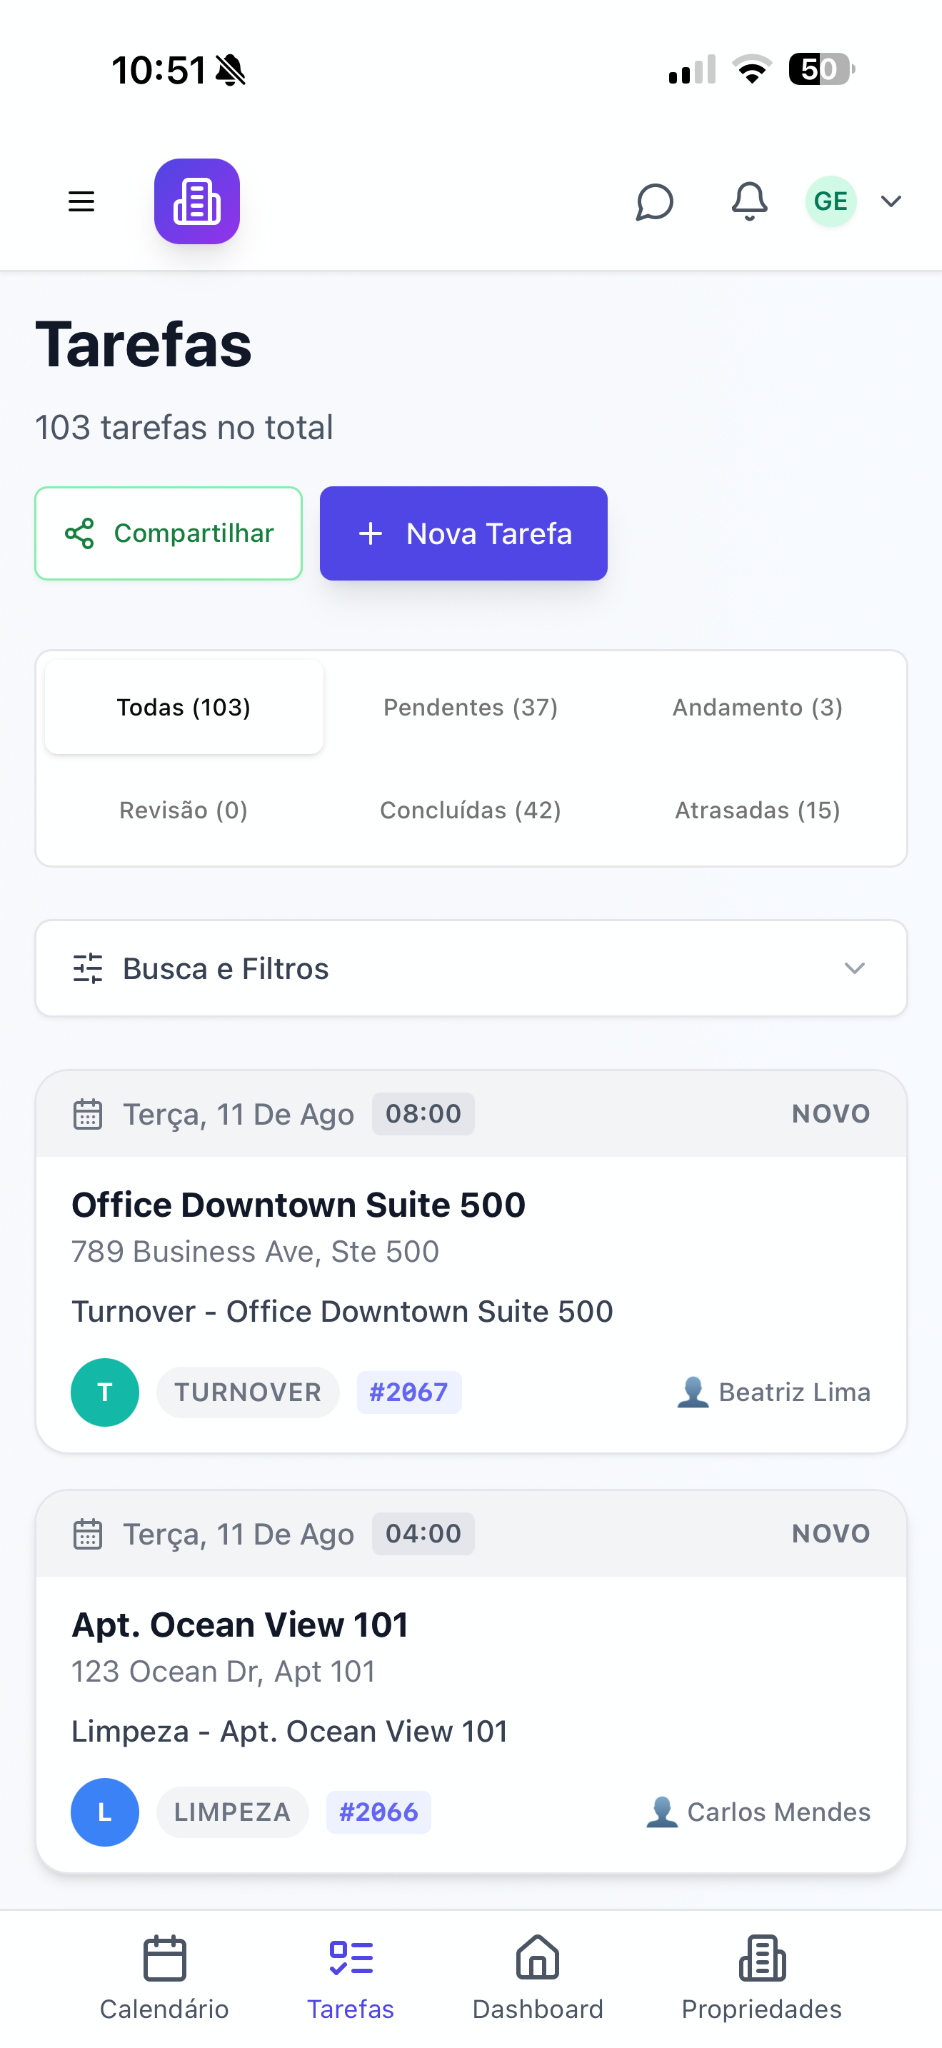Go to Calendário in bottom navigation

tap(165, 1978)
